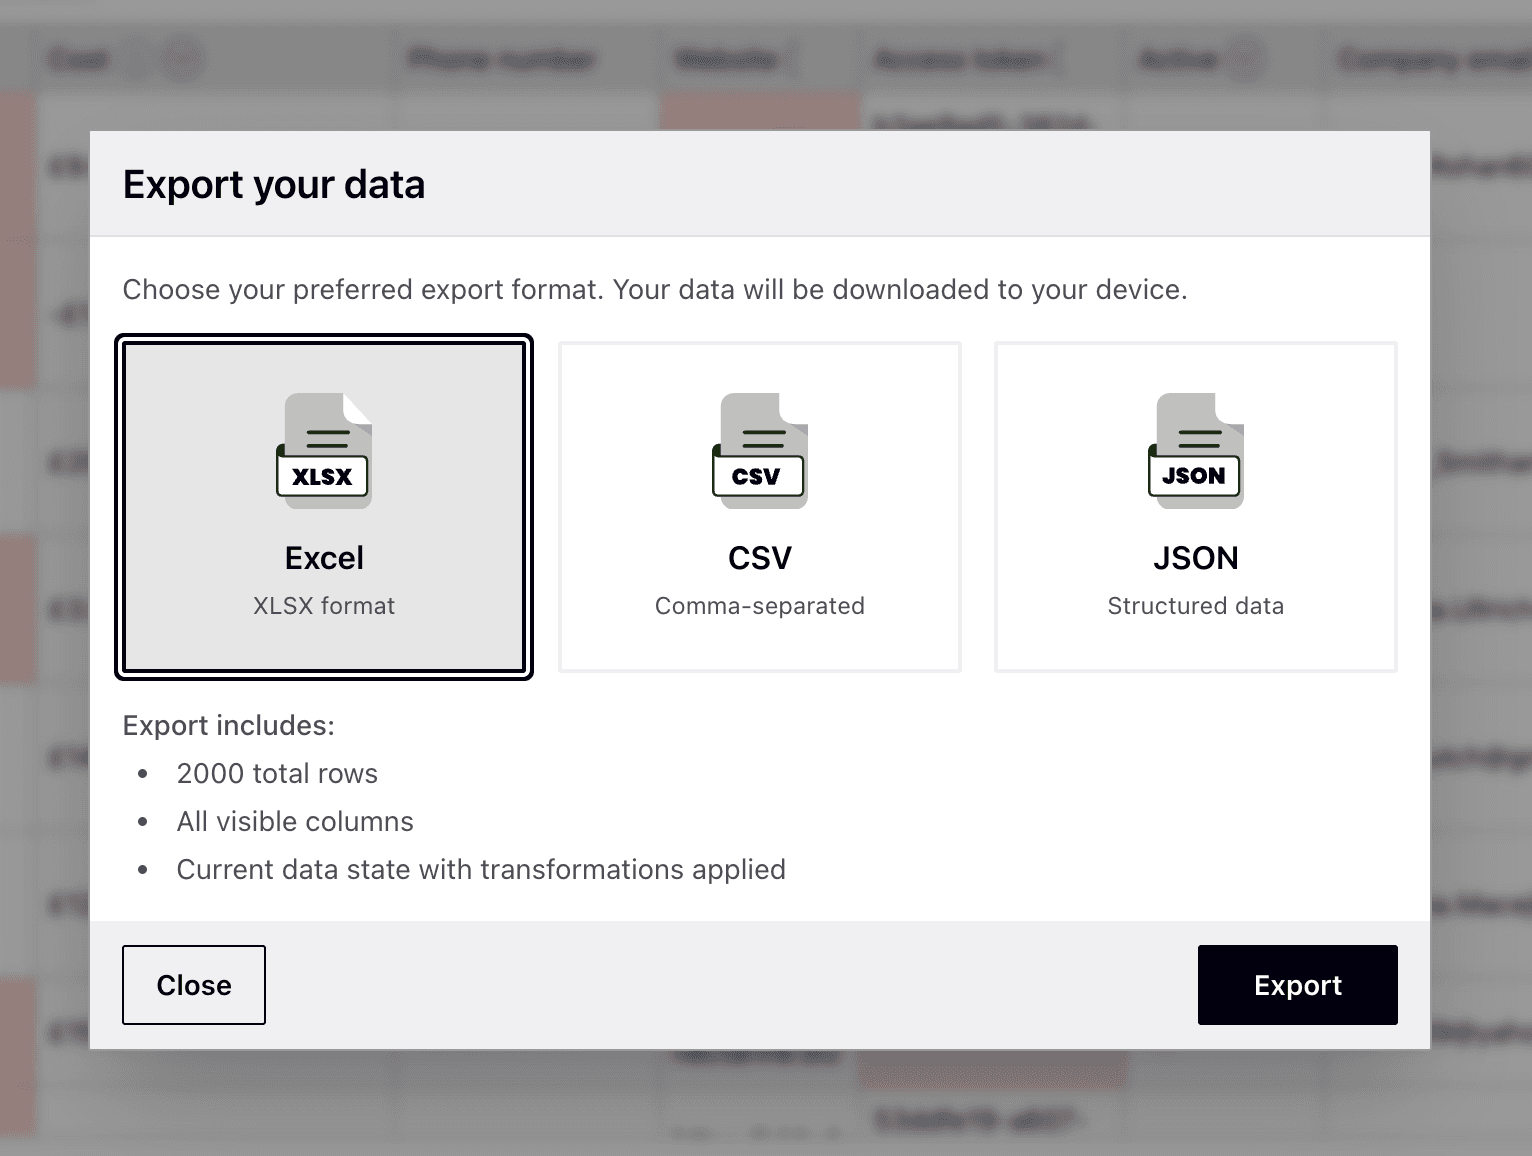Screen dimensions: 1532x1156
Task: Click the second circular icon beside the Cost header
Action: tap(181, 59)
